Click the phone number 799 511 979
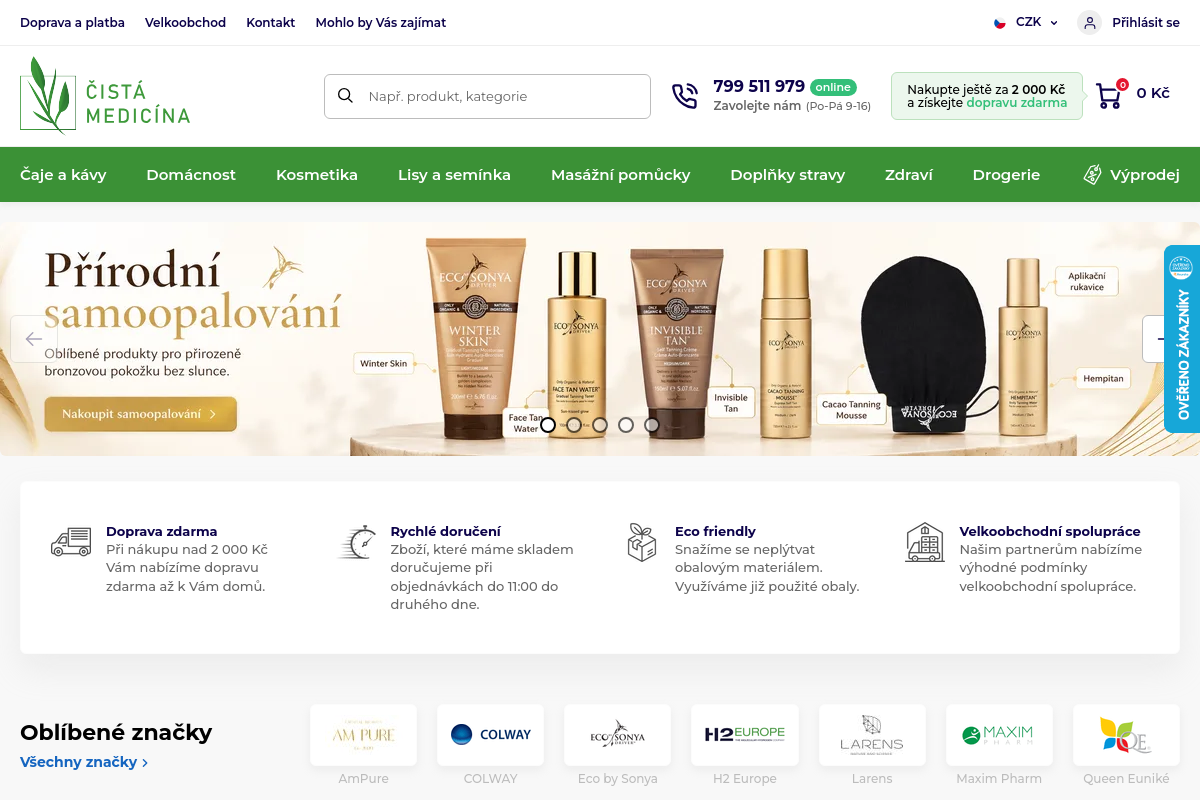The image size is (1200, 800). (759, 86)
